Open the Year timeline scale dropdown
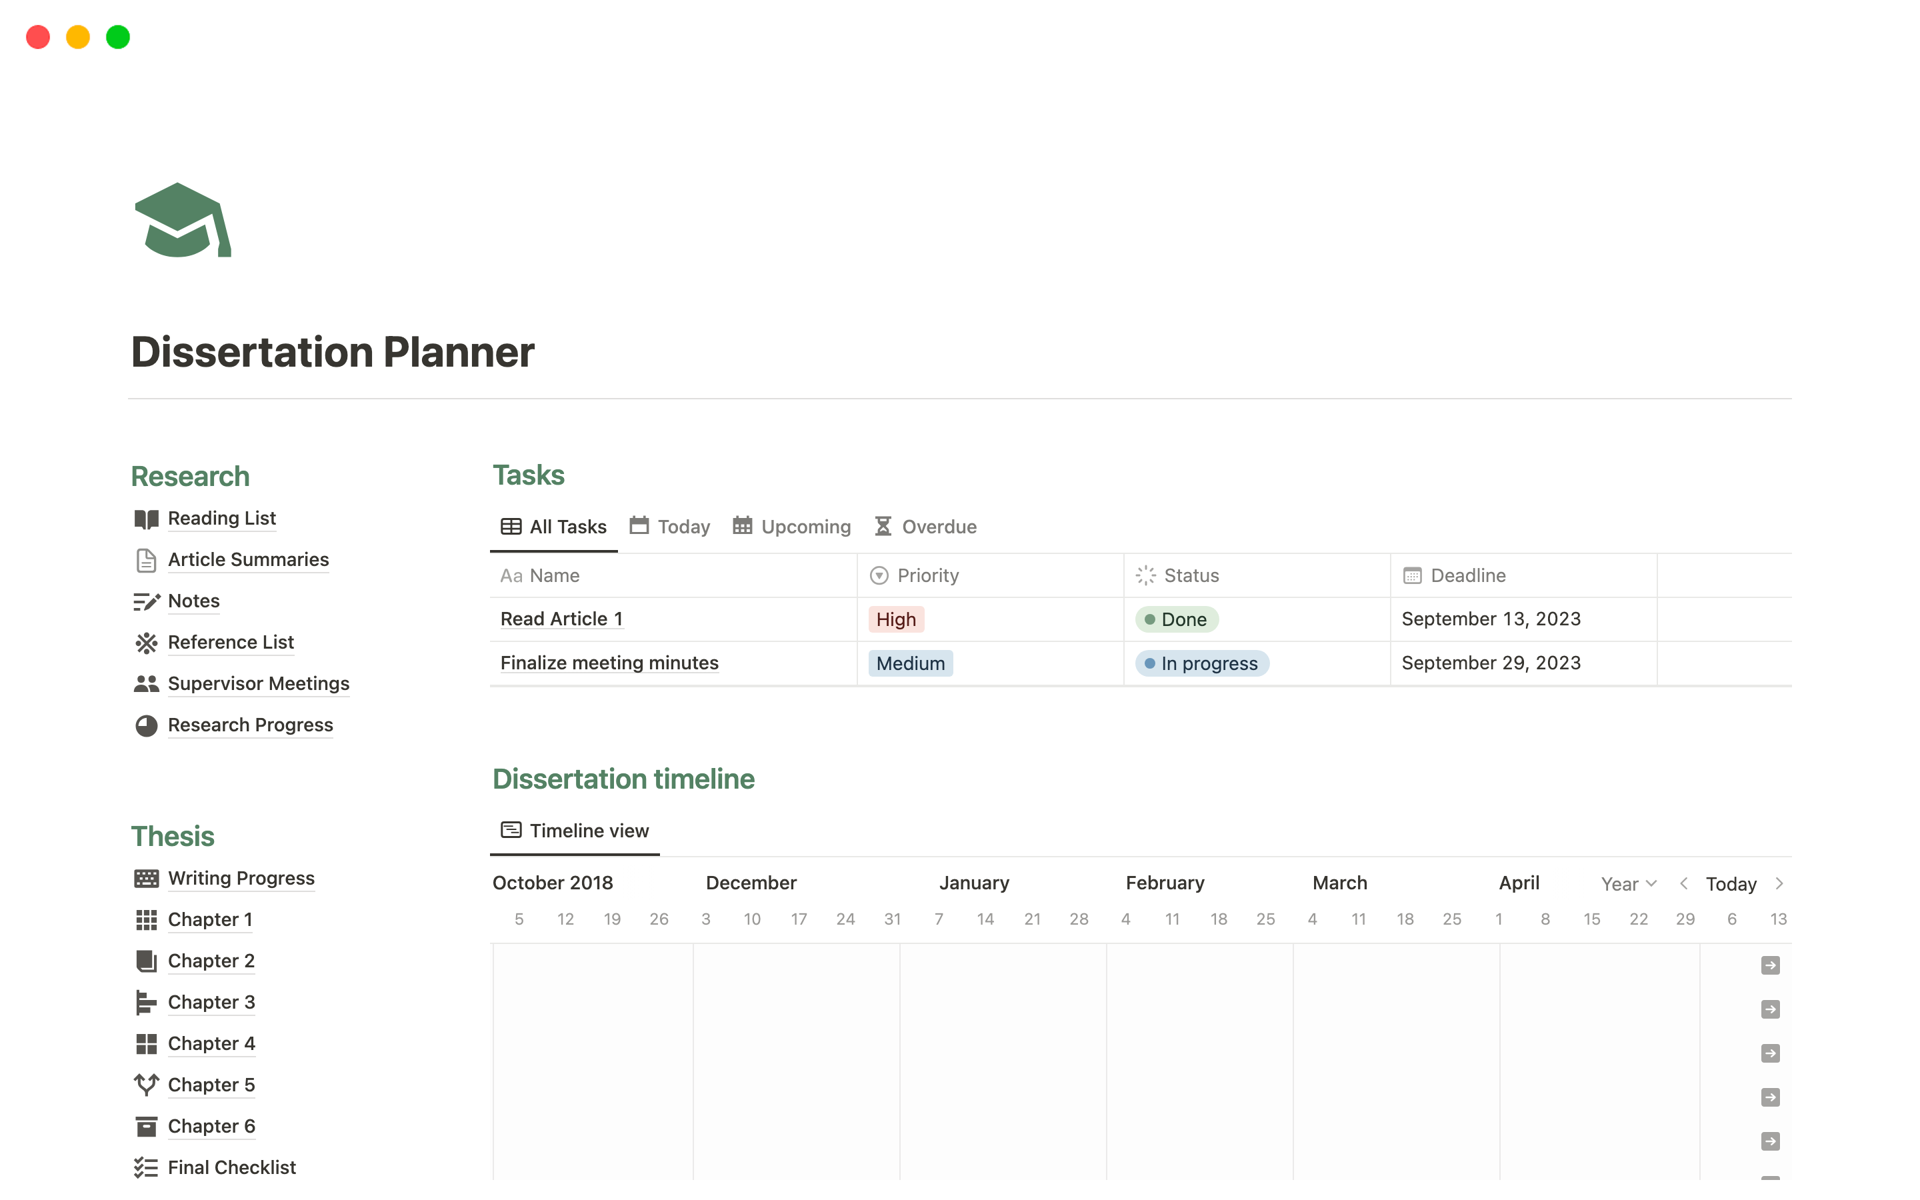Viewport: 1920px width, 1200px height. 1628,884
